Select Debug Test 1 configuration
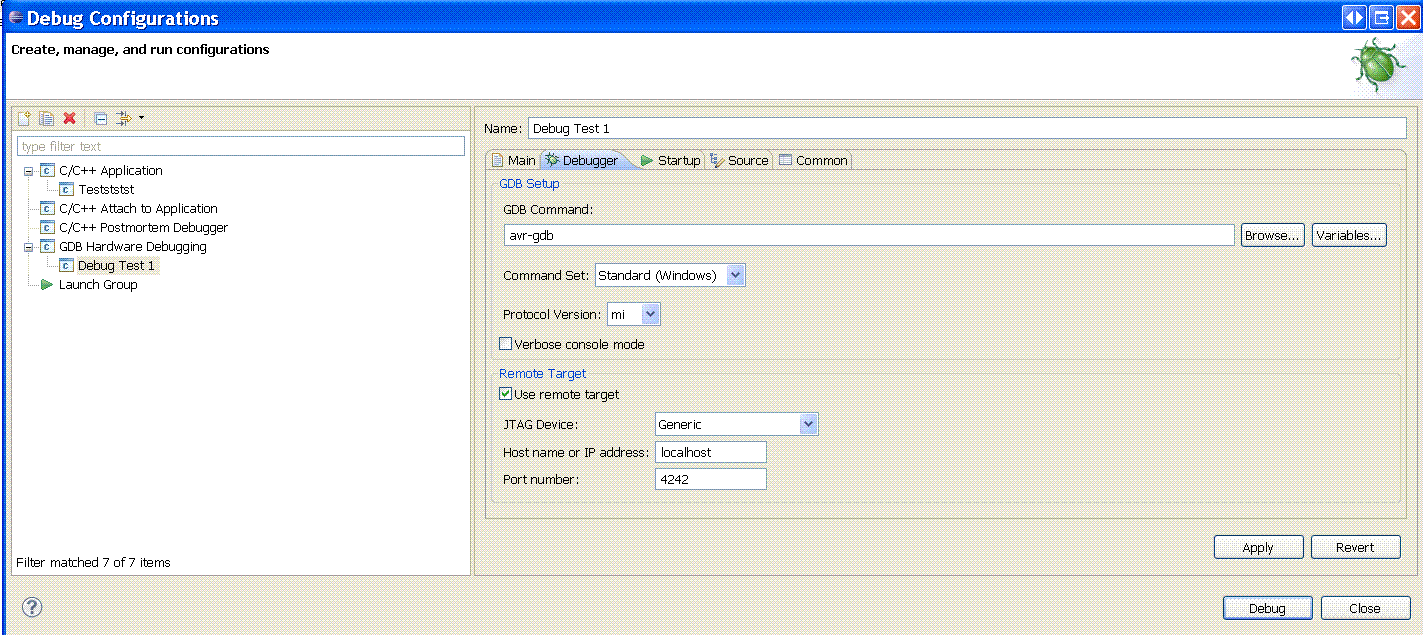The image size is (1423, 635). (x=116, y=266)
